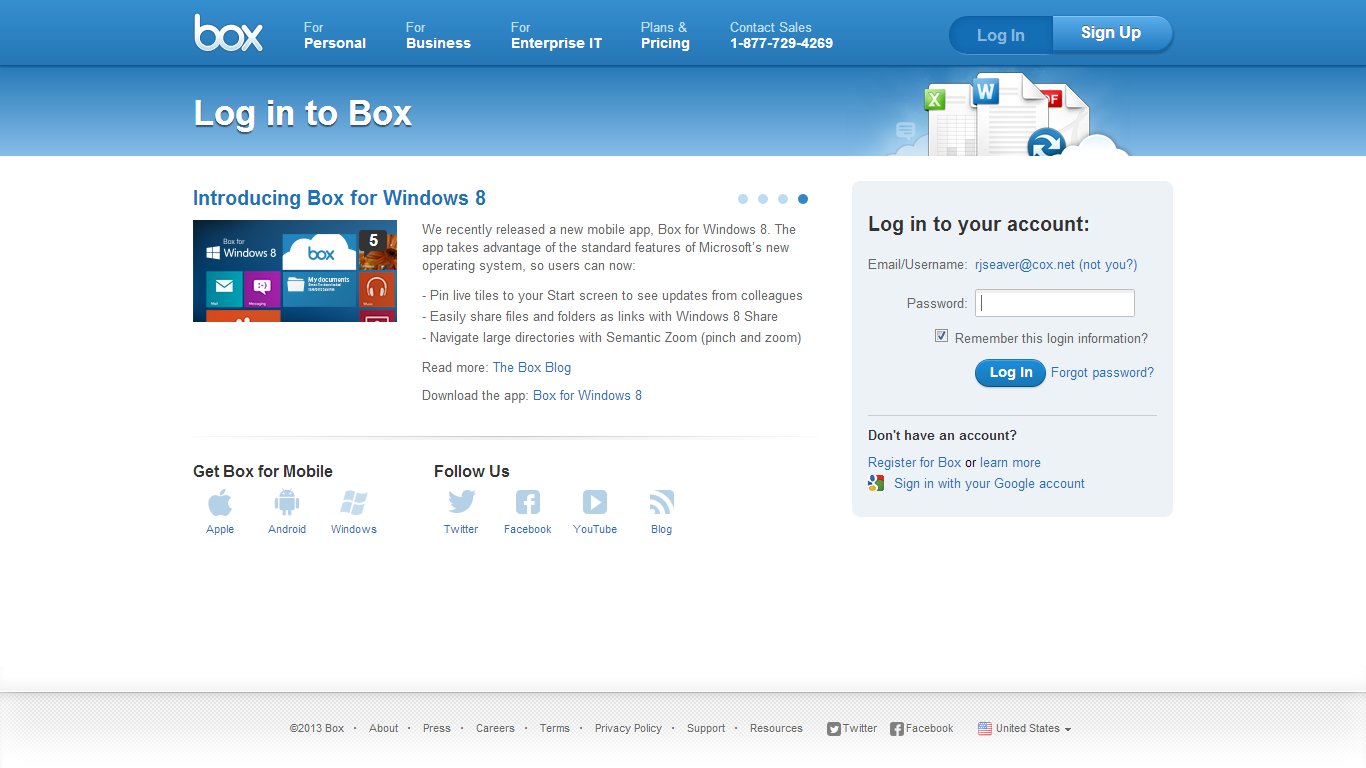
Task: Open the Forgot password link
Action: click(x=1102, y=372)
